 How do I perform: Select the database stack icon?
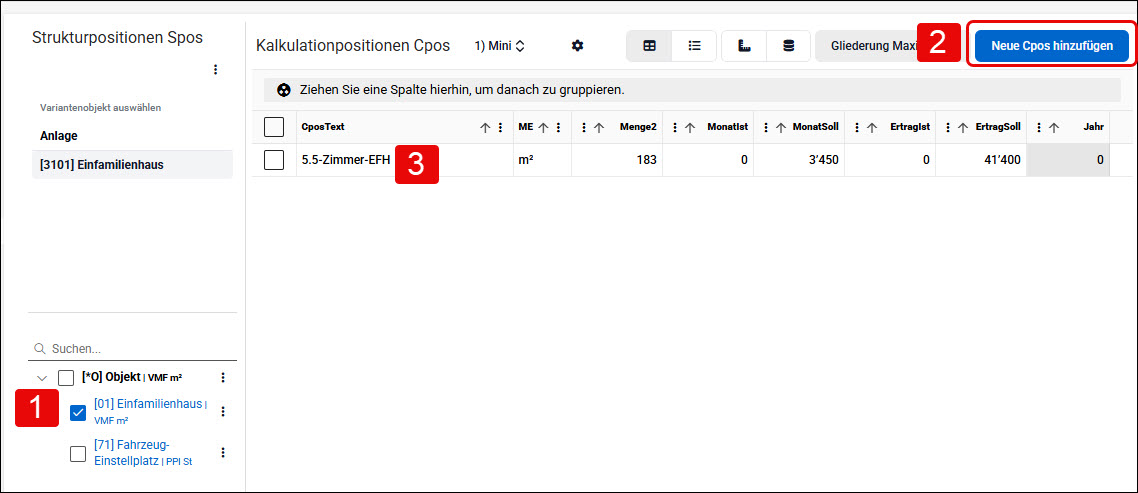click(788, 46)
